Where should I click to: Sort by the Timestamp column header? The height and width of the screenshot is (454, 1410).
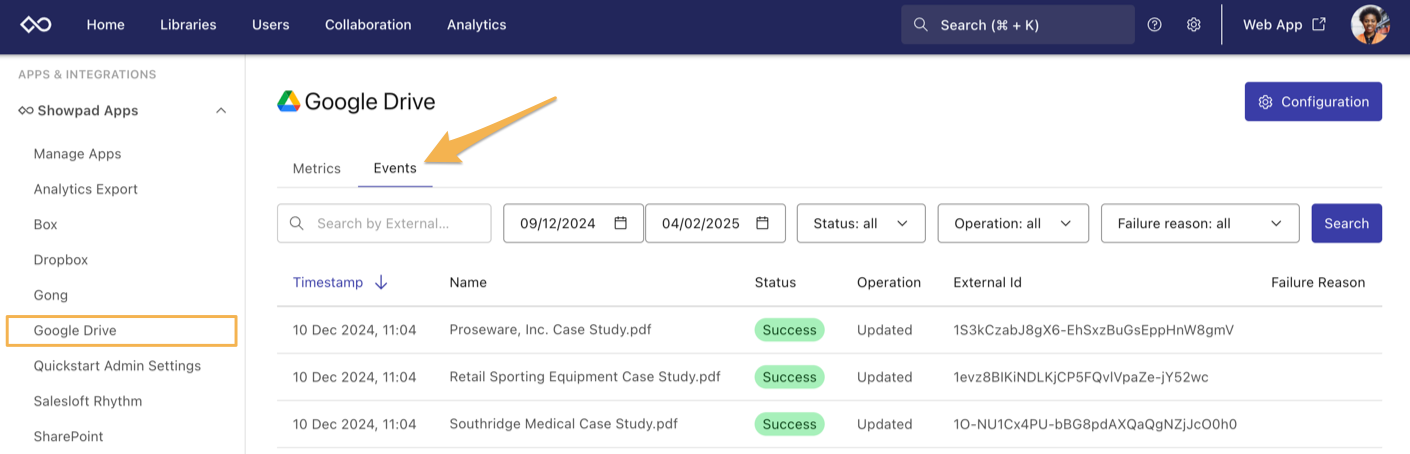pyautogui.click(x=328, y=282)
